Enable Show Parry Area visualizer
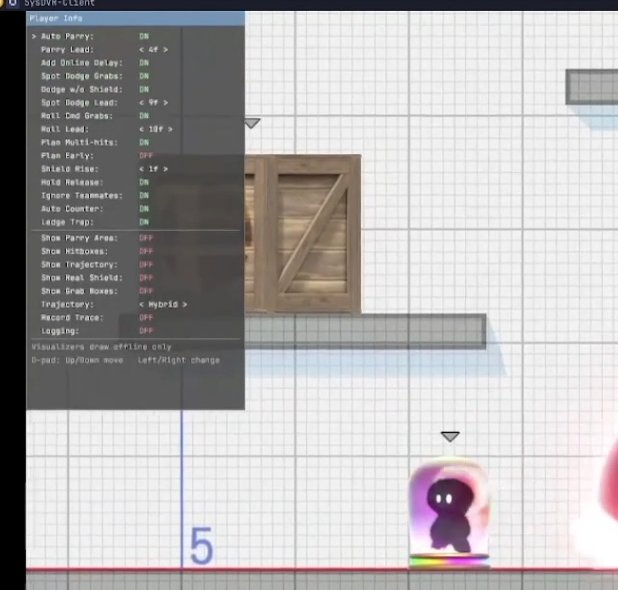Screen dimensions: 618x590 [145, 238]
